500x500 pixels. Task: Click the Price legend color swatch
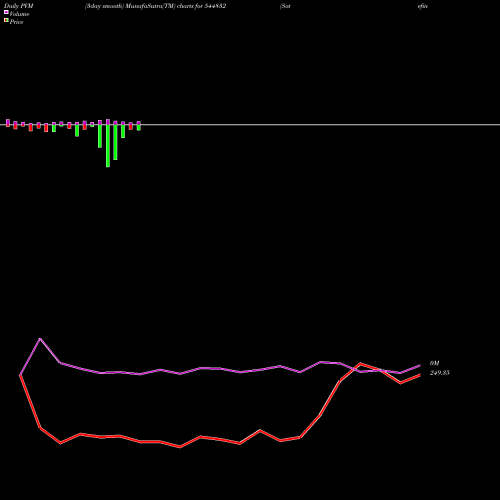click(6, 21)
